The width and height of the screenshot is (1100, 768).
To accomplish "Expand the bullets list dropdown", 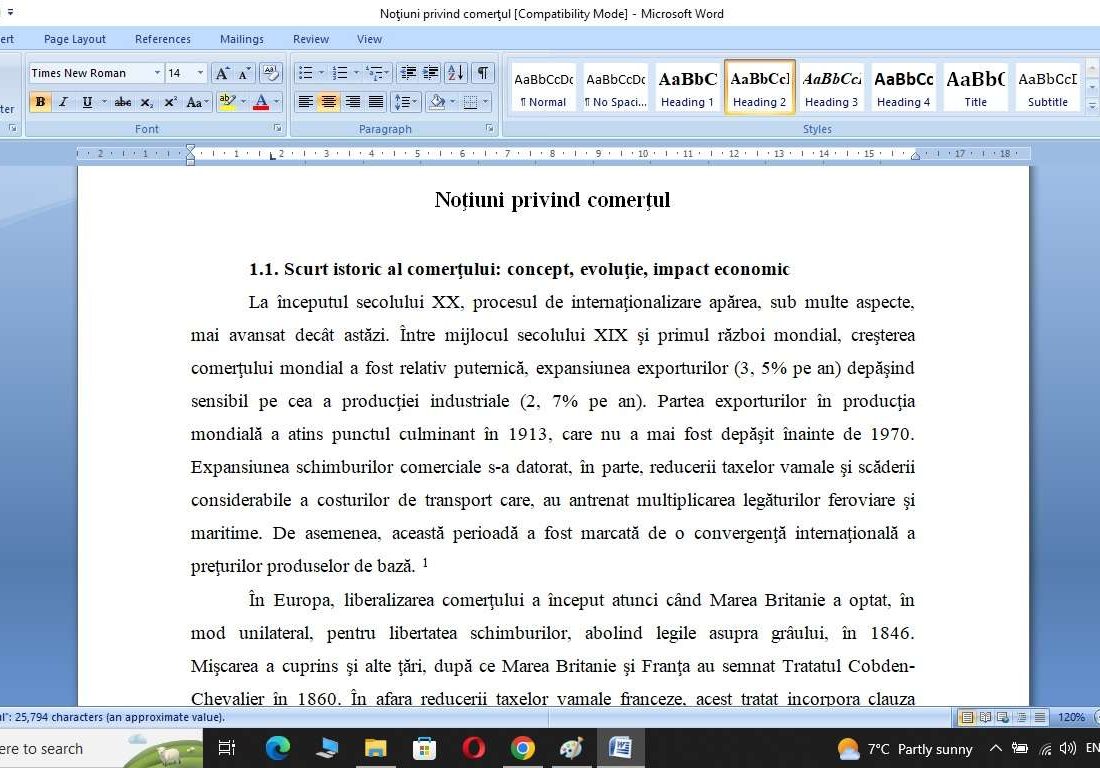I will click(320, 72).
